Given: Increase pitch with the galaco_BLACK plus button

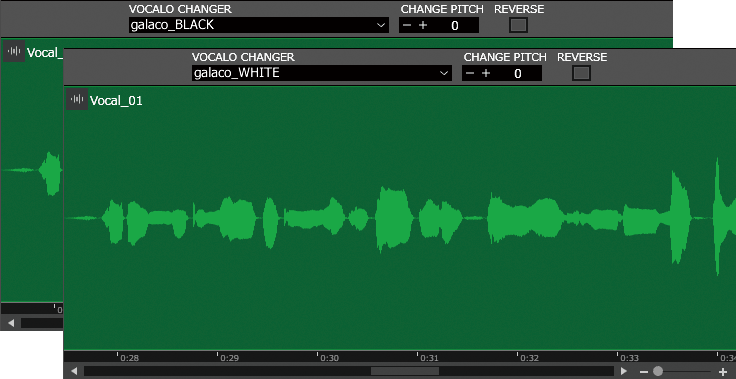Looking at the screenshot, I should [423, 25].
